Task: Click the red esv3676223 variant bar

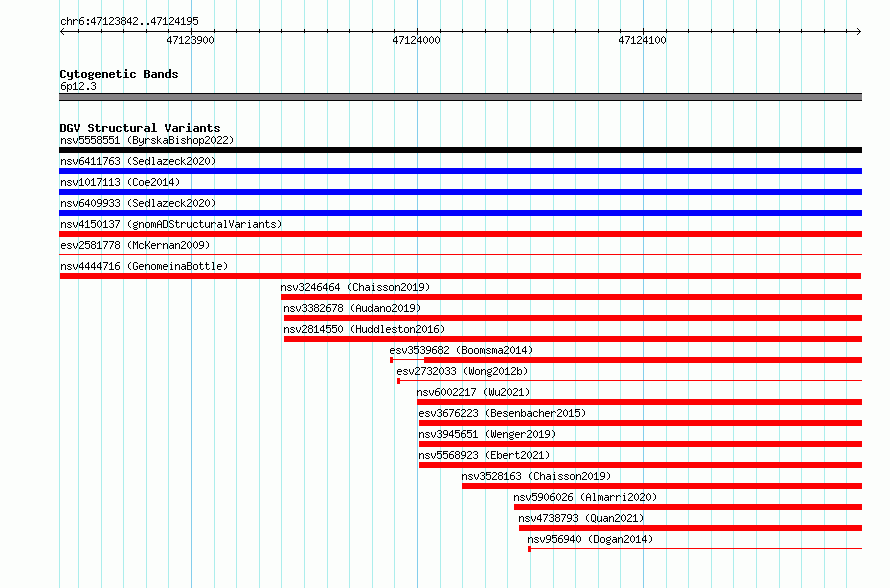Action: coord(640,423)
